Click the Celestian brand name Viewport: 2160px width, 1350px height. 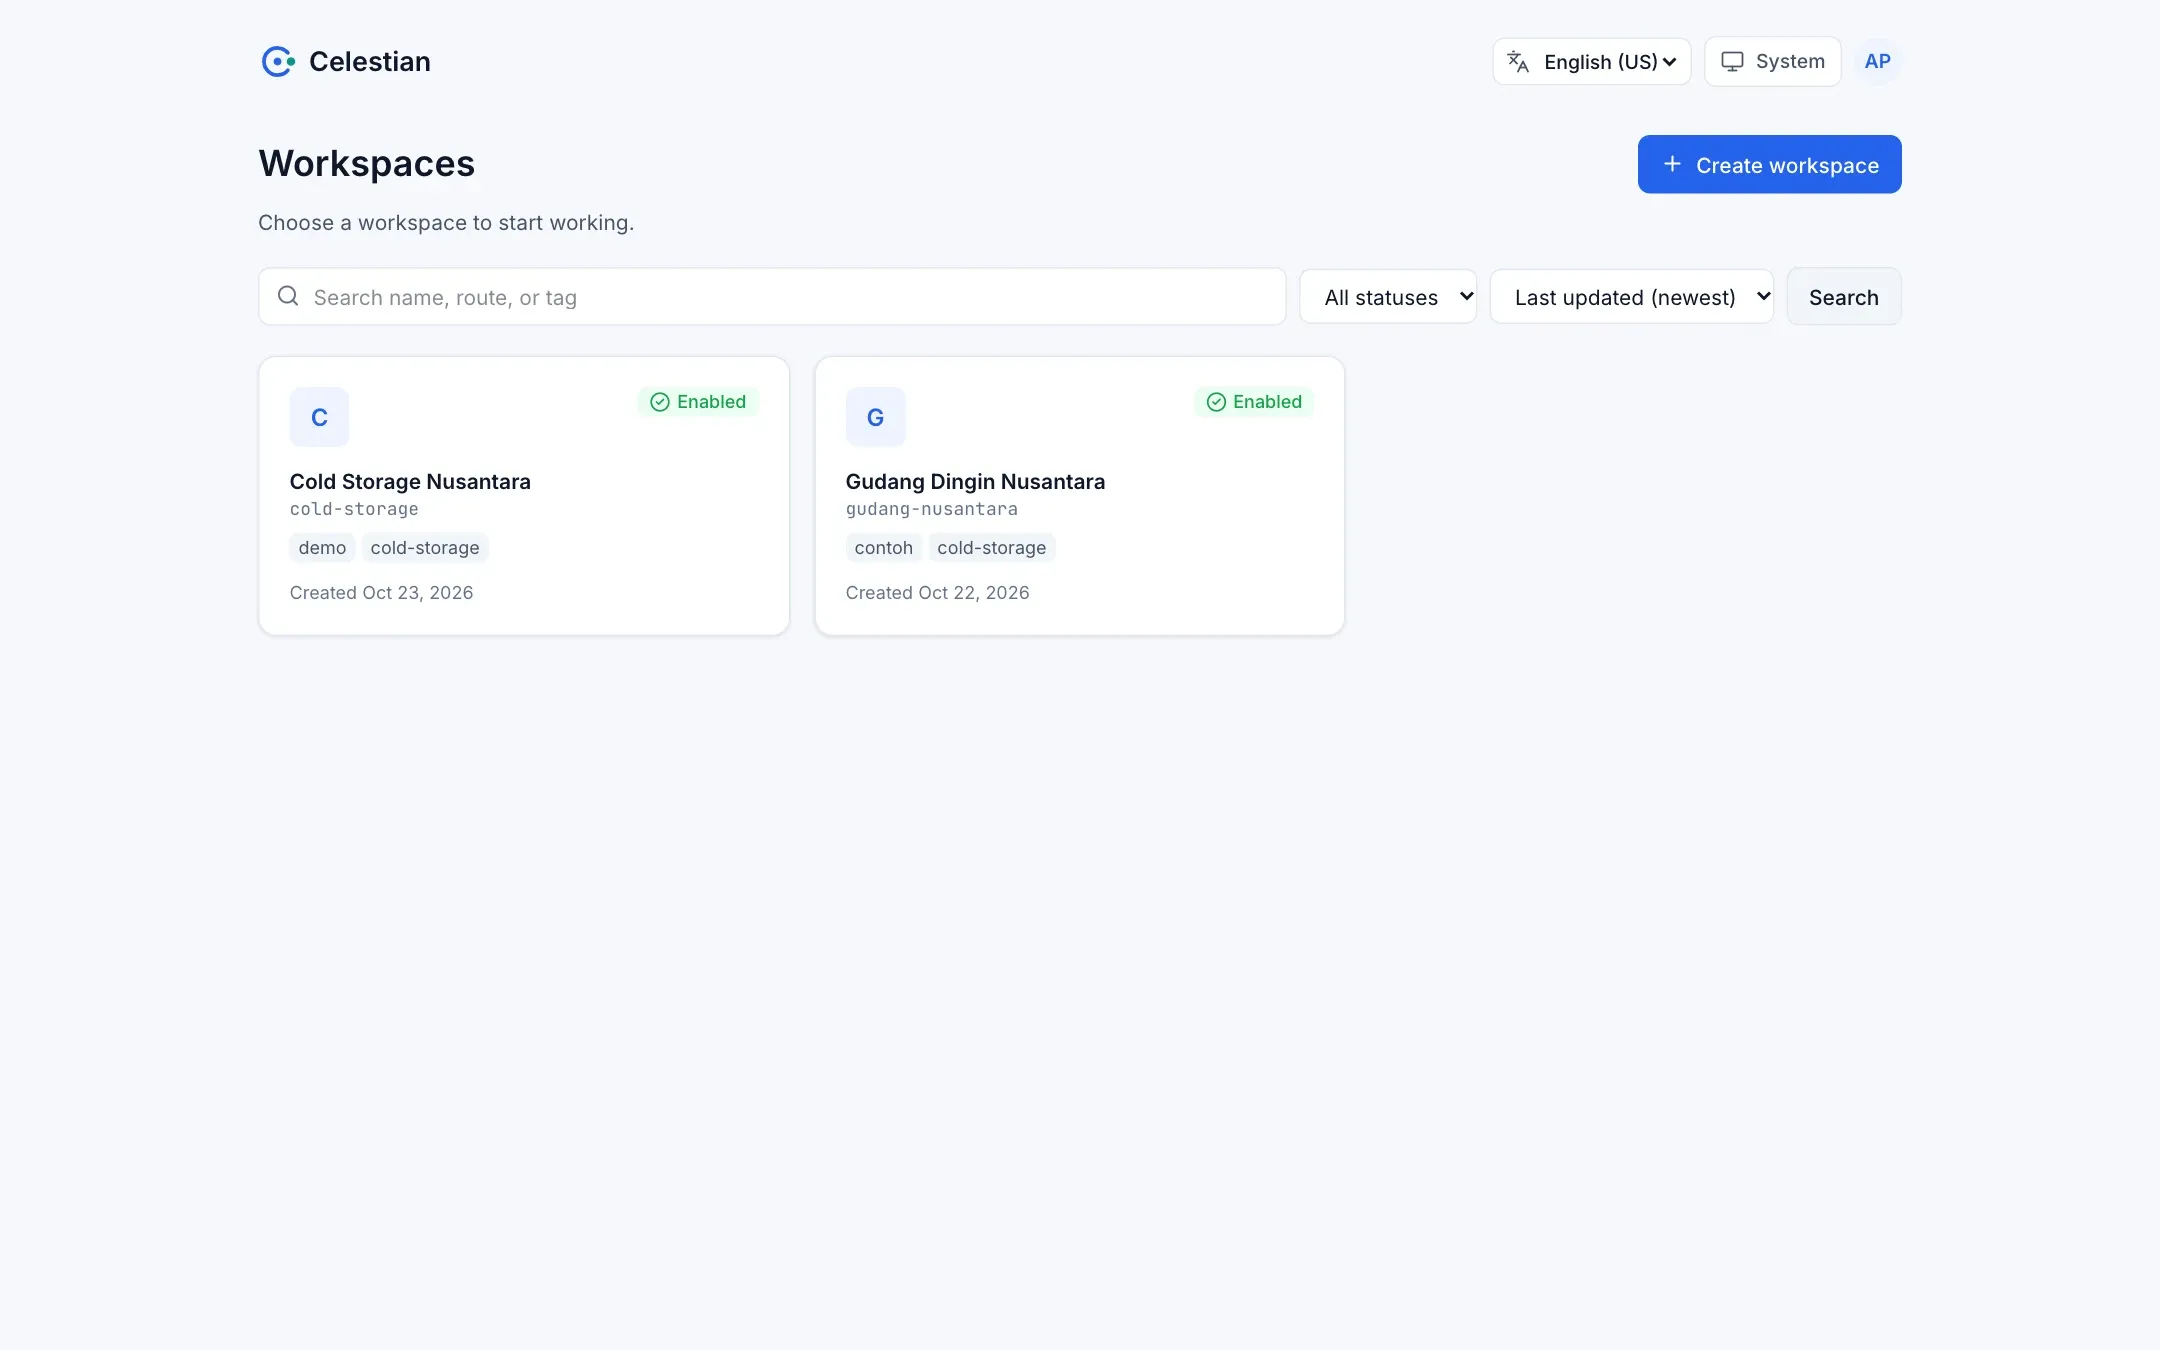coord(370,61)
